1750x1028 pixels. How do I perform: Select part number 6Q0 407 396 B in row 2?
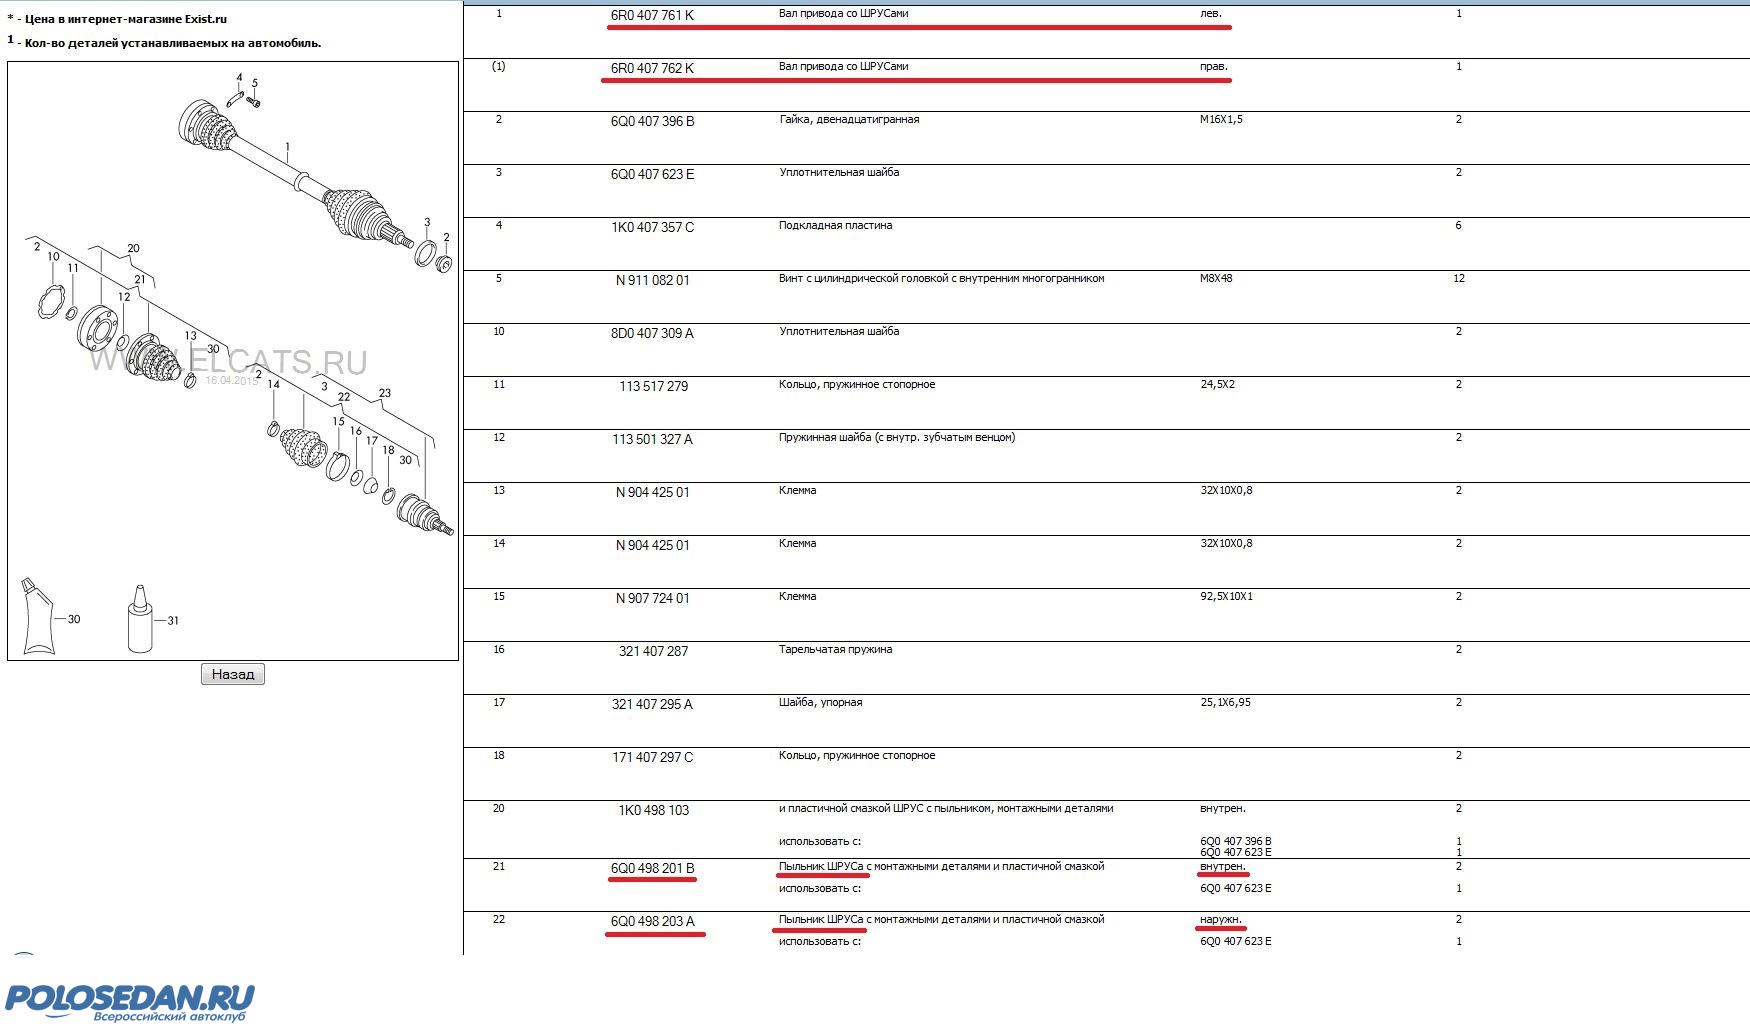point(652,121)
